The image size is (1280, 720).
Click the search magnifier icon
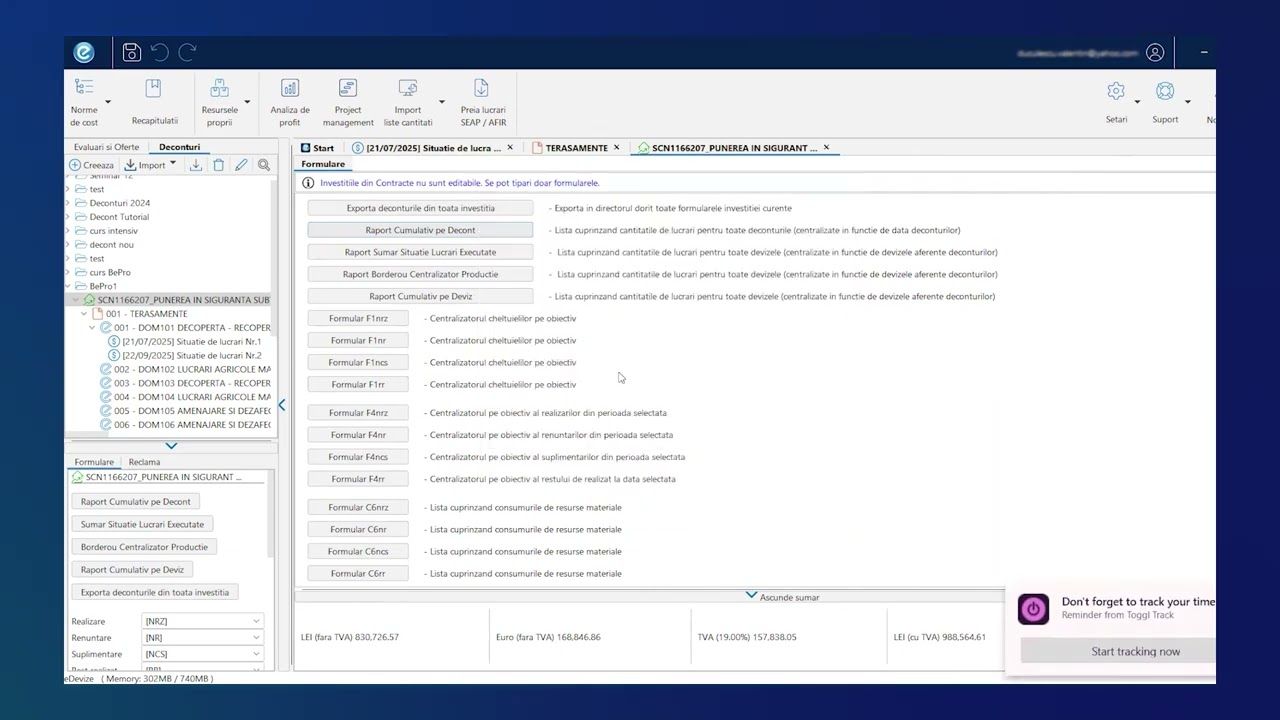264,165
